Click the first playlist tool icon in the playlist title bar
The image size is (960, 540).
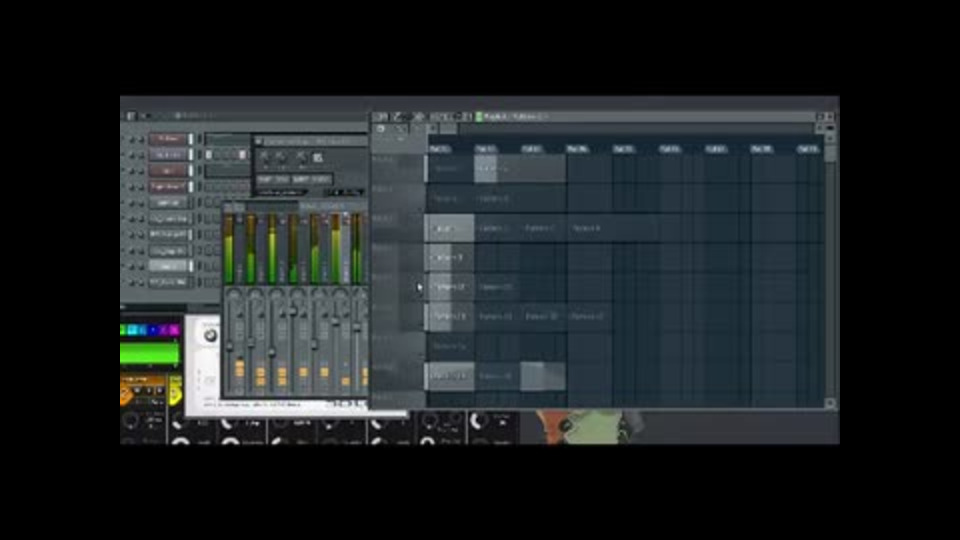tap(381, 116)
